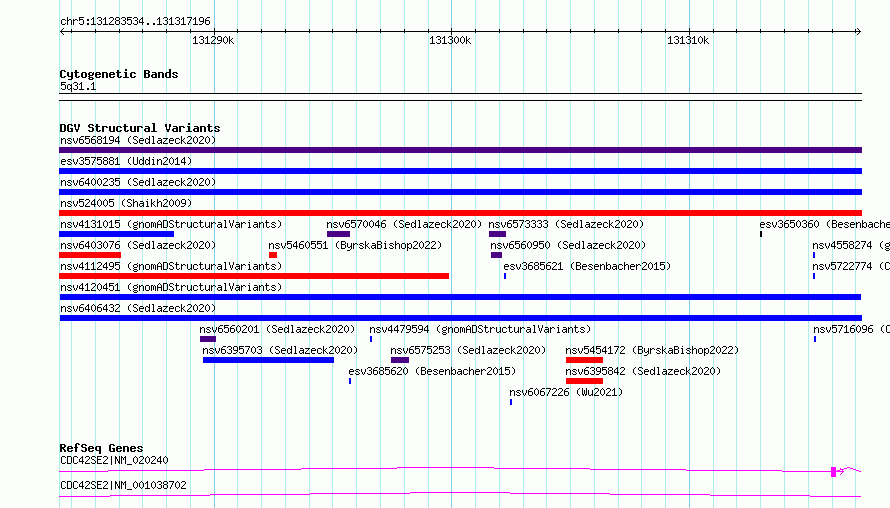Open the nsv5460551 (ByrskaBishop2022) label
This screenshot has height=508, width=890.
click(x=355, y=245)
